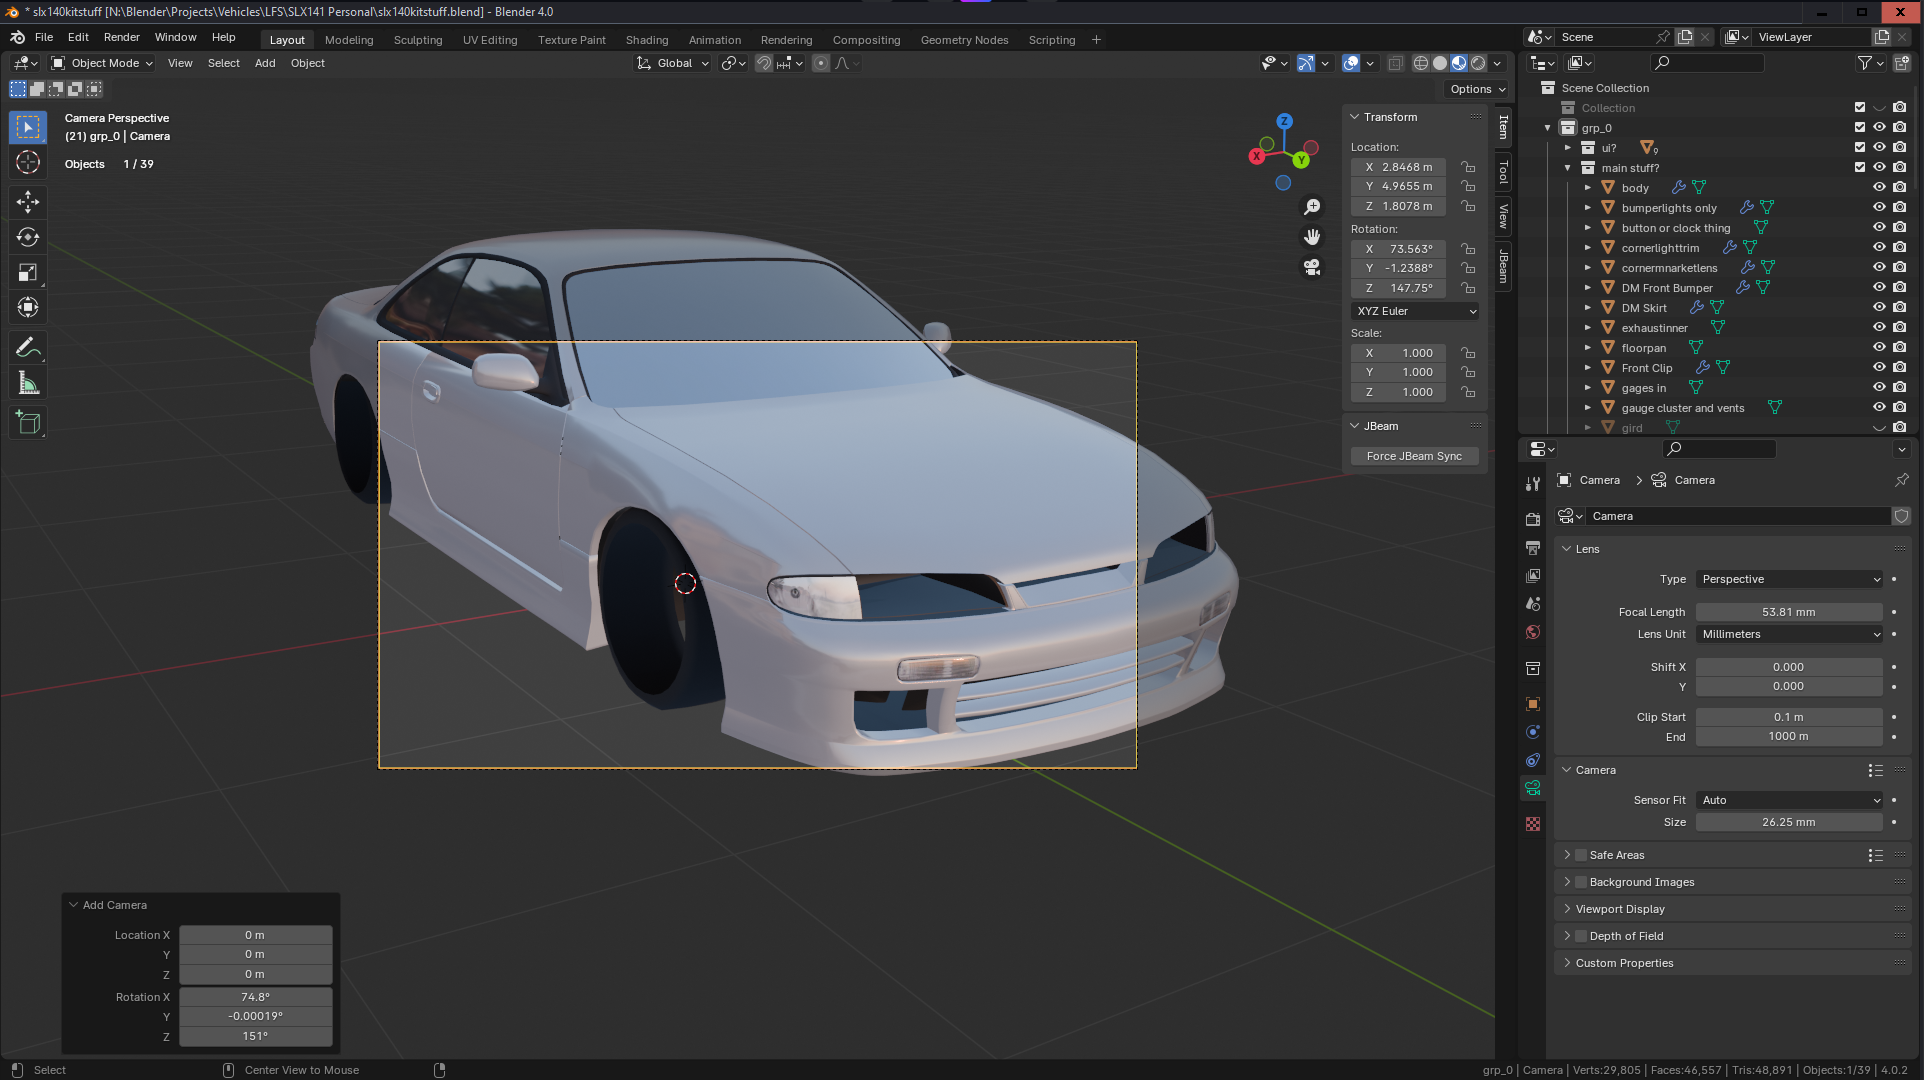Open viewport Options button
The width and height of the screenshot is (1924, 1080).
pos(1477,89)
